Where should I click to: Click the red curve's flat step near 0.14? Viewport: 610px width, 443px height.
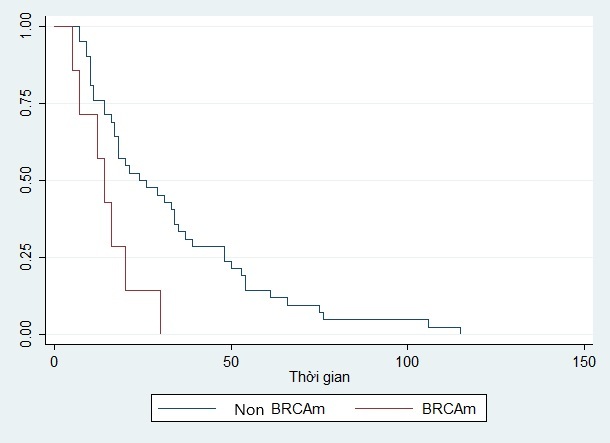142,290
